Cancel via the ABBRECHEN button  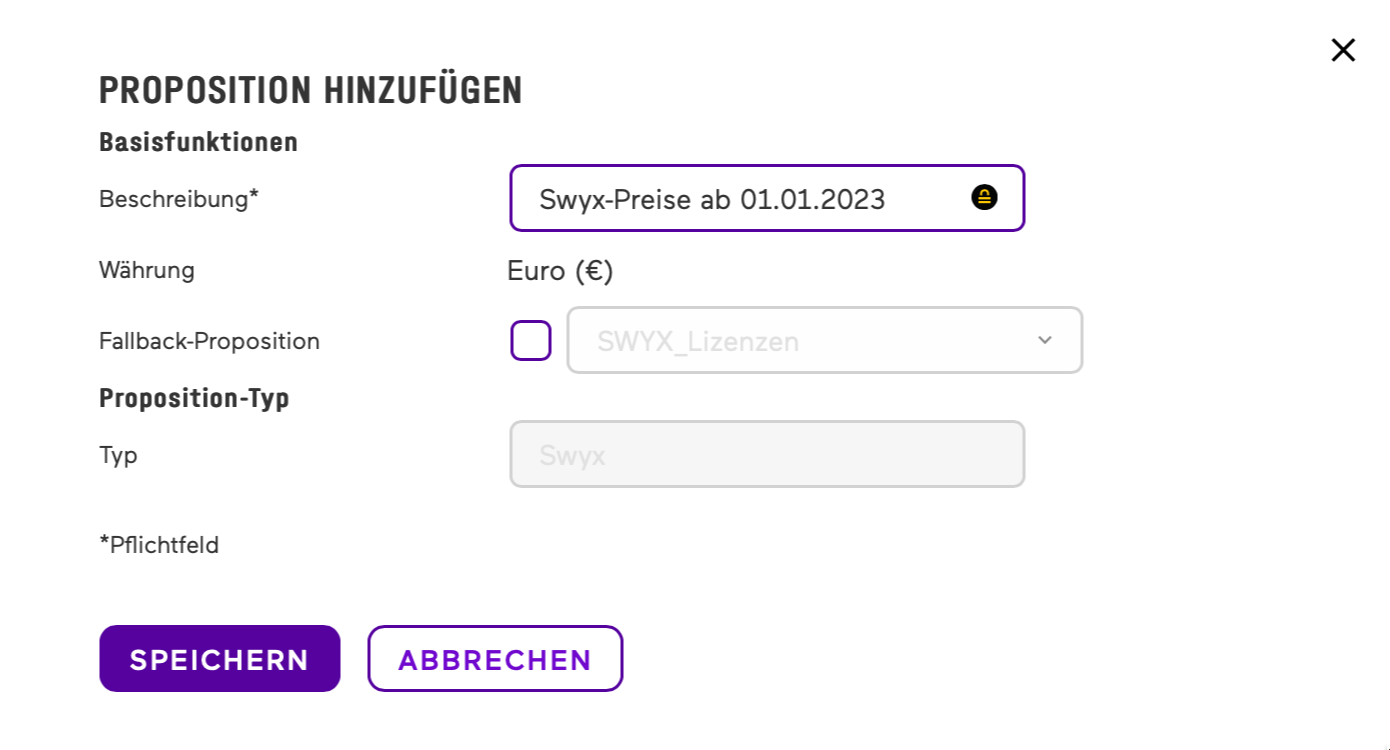tap(495, 659)
